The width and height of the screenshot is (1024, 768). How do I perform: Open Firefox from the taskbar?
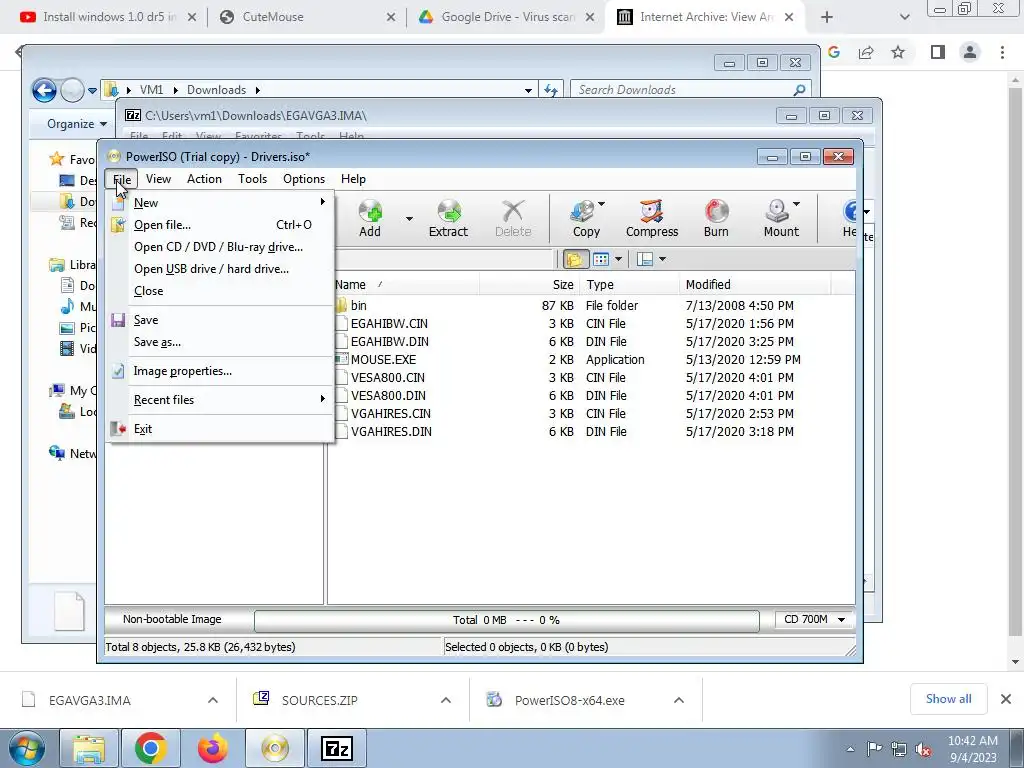coord(213,748)
